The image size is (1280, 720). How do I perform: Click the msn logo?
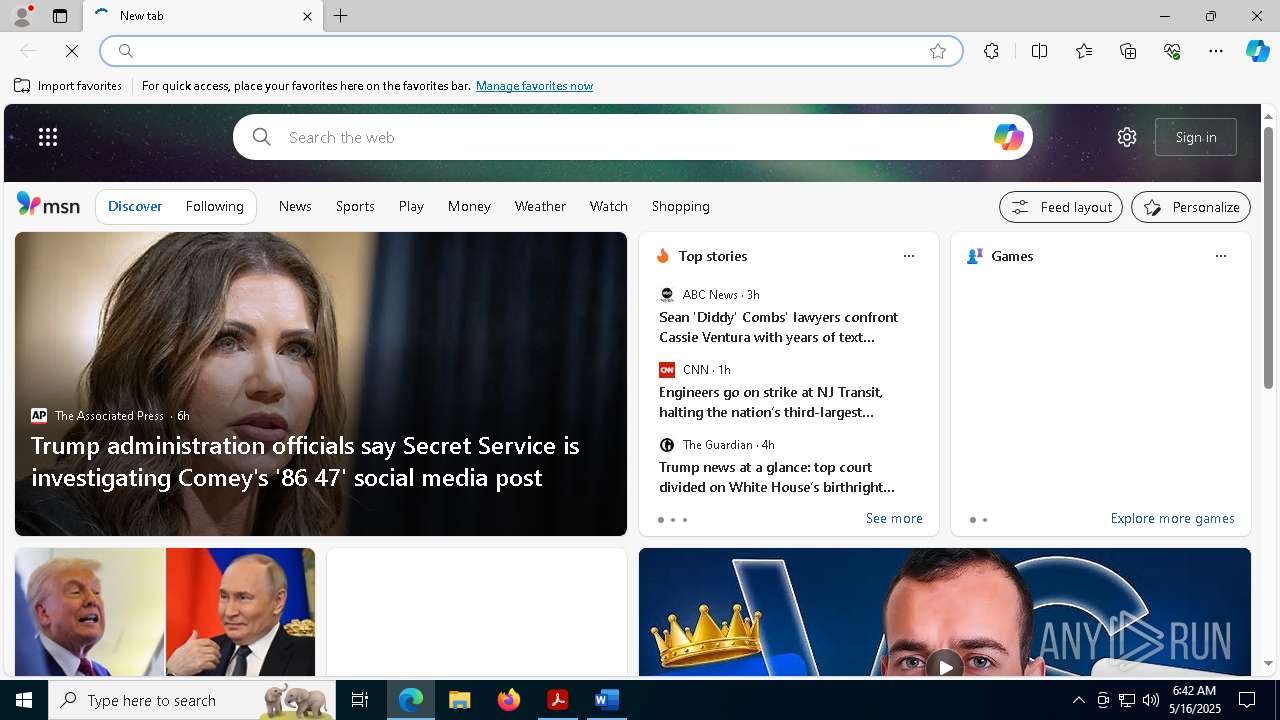[x=48, y=205]
